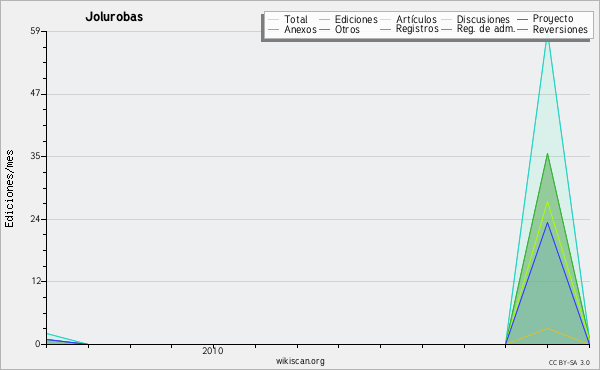Viewport: 600px width, 370px height.
Task: Click the Registros legend label
Action: coord(417,29)
